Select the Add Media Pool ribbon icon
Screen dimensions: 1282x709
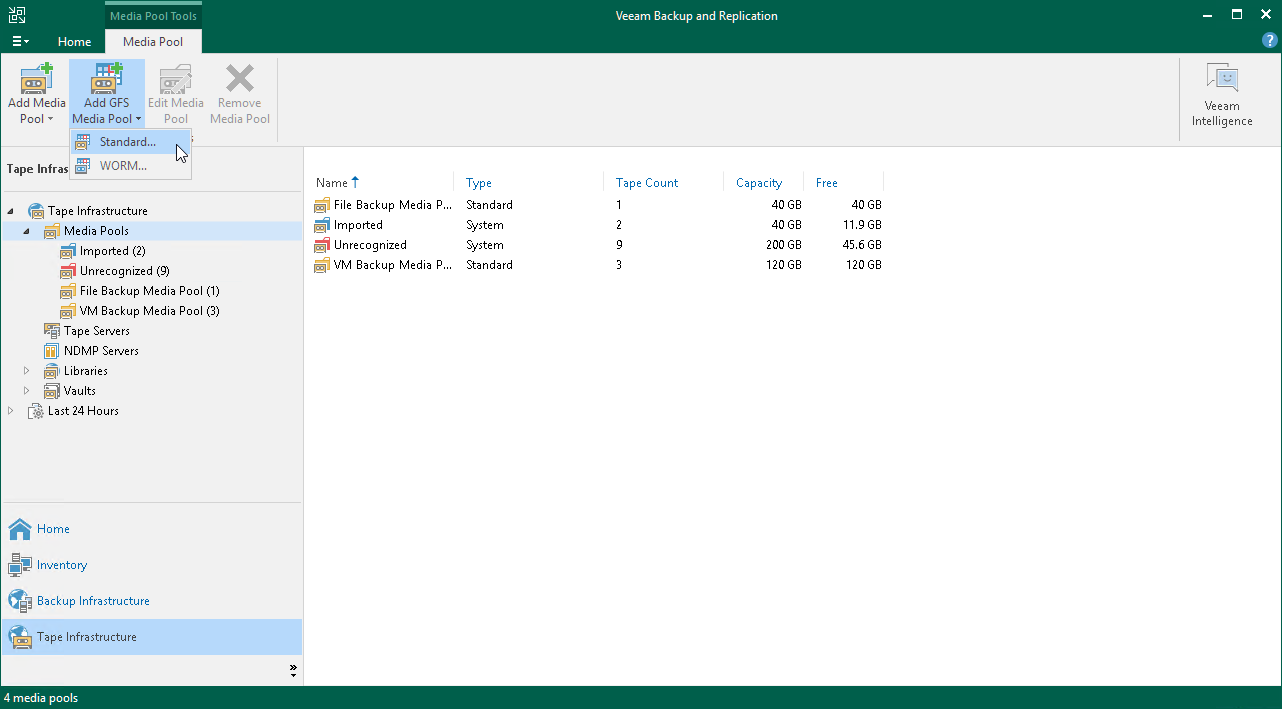pyautogui.click(x=35, y=91)
